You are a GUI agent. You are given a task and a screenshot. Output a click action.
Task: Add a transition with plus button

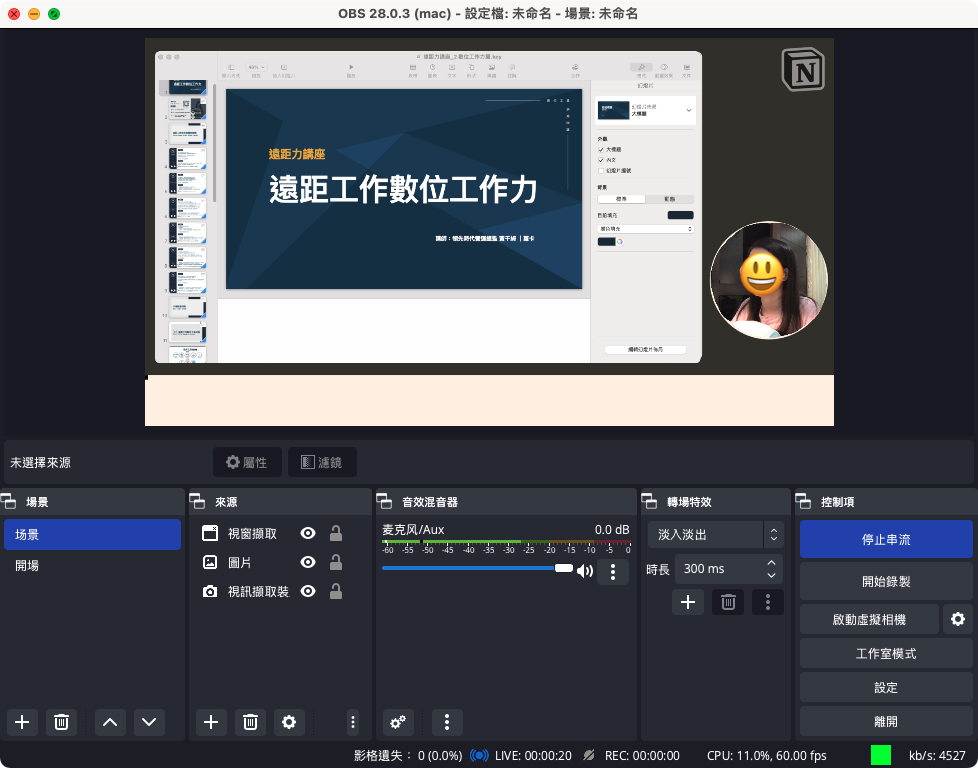tap(688, 602)
